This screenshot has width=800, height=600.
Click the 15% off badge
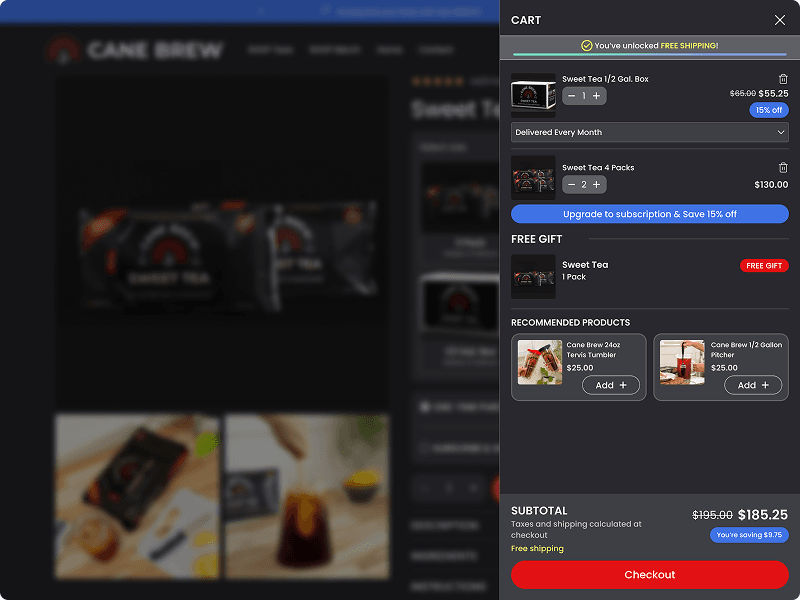point(769,110)
